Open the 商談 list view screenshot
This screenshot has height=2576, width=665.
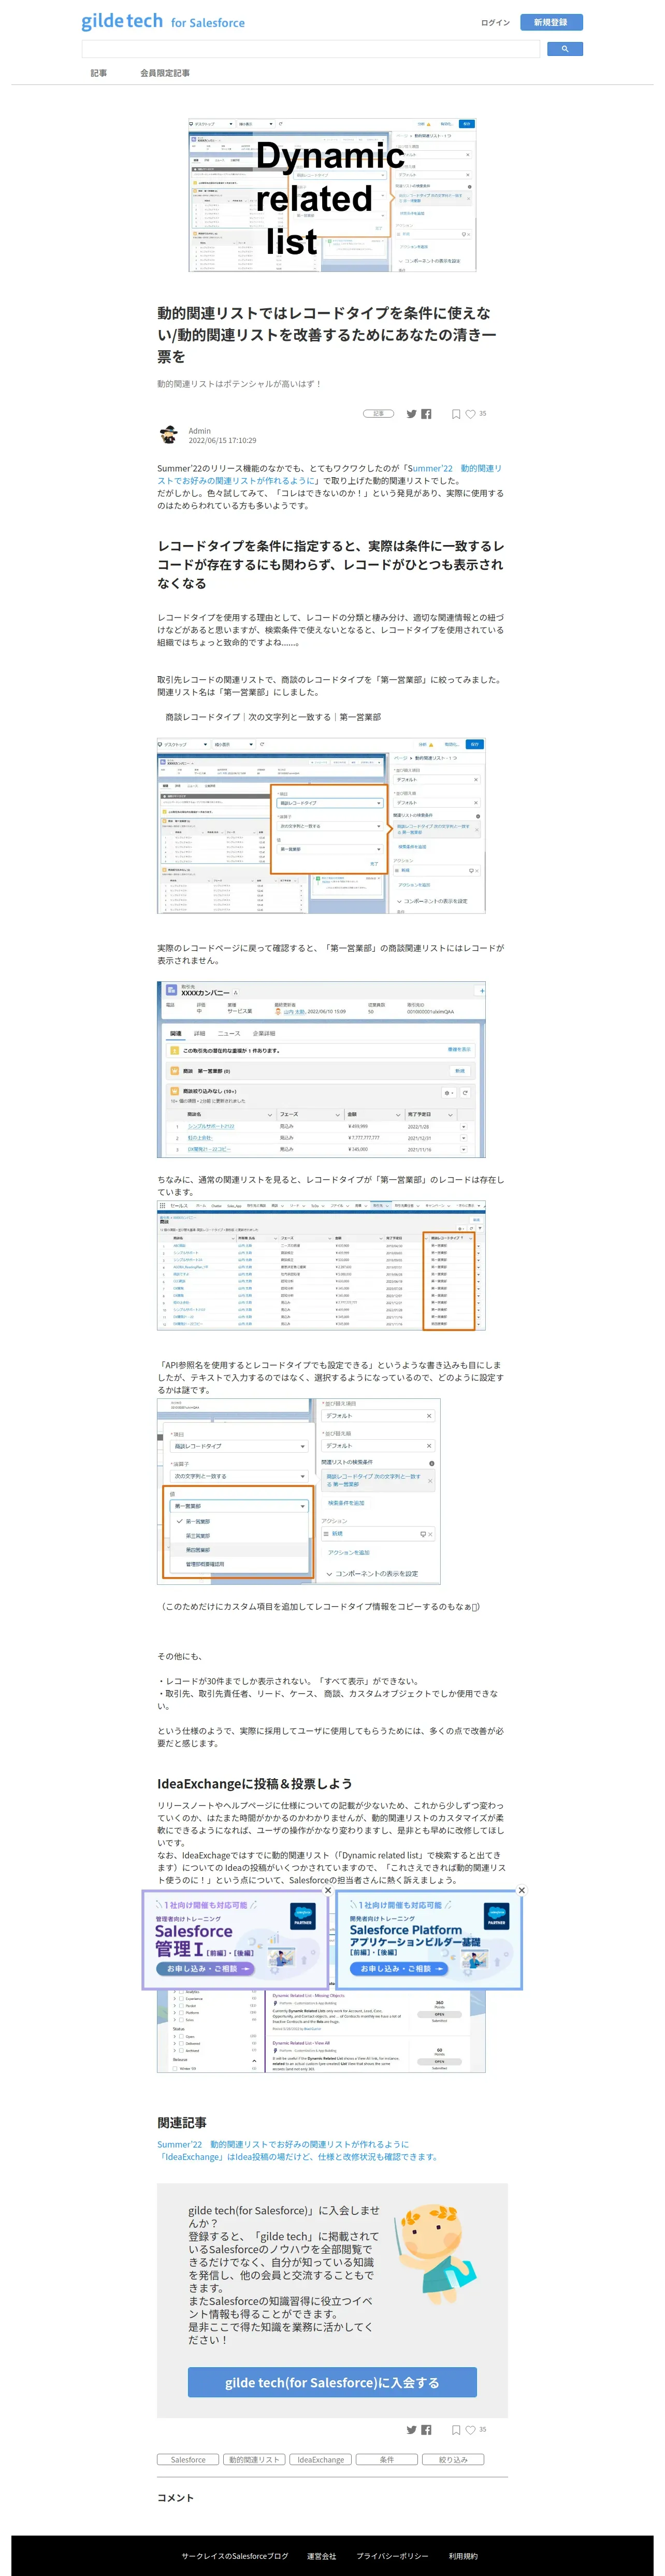[x=321, y=1266]
